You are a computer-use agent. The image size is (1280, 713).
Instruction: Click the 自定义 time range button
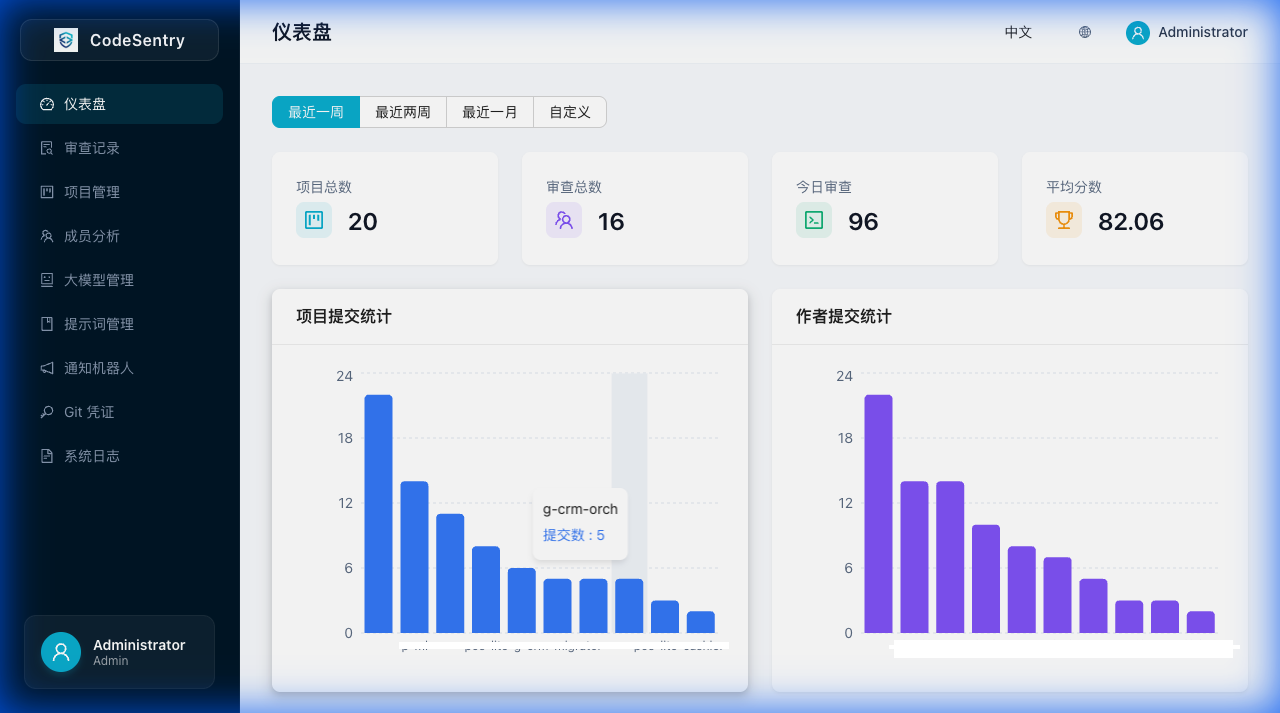coord(569,112)
